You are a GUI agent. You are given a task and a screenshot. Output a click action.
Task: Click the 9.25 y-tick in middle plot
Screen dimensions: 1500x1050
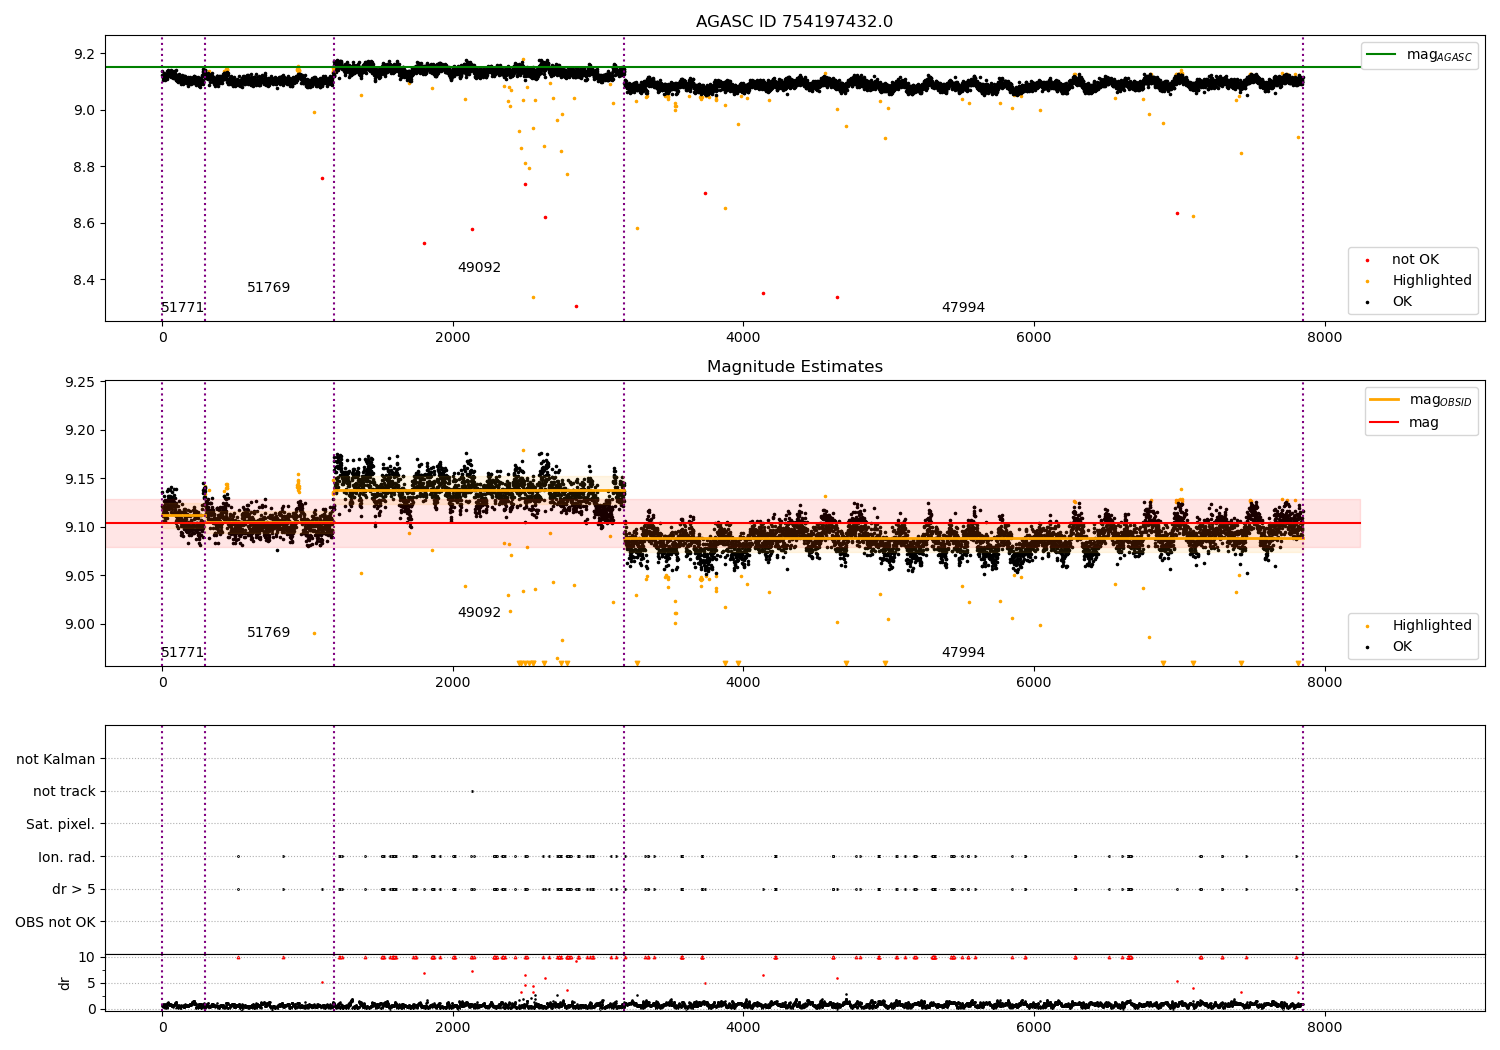80,383
